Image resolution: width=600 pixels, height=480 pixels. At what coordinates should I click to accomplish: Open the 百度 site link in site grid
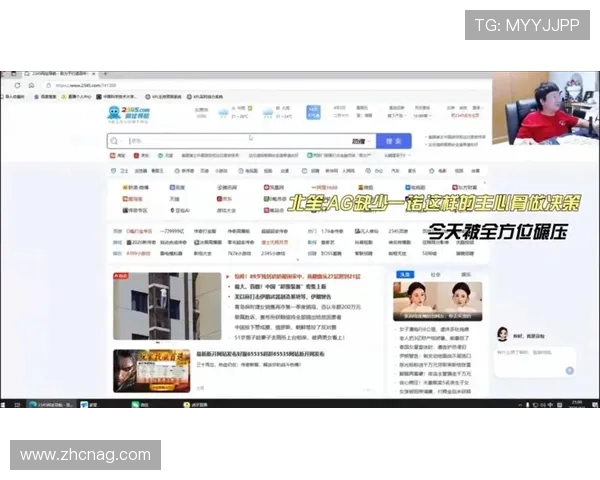(x=177, y=187)
